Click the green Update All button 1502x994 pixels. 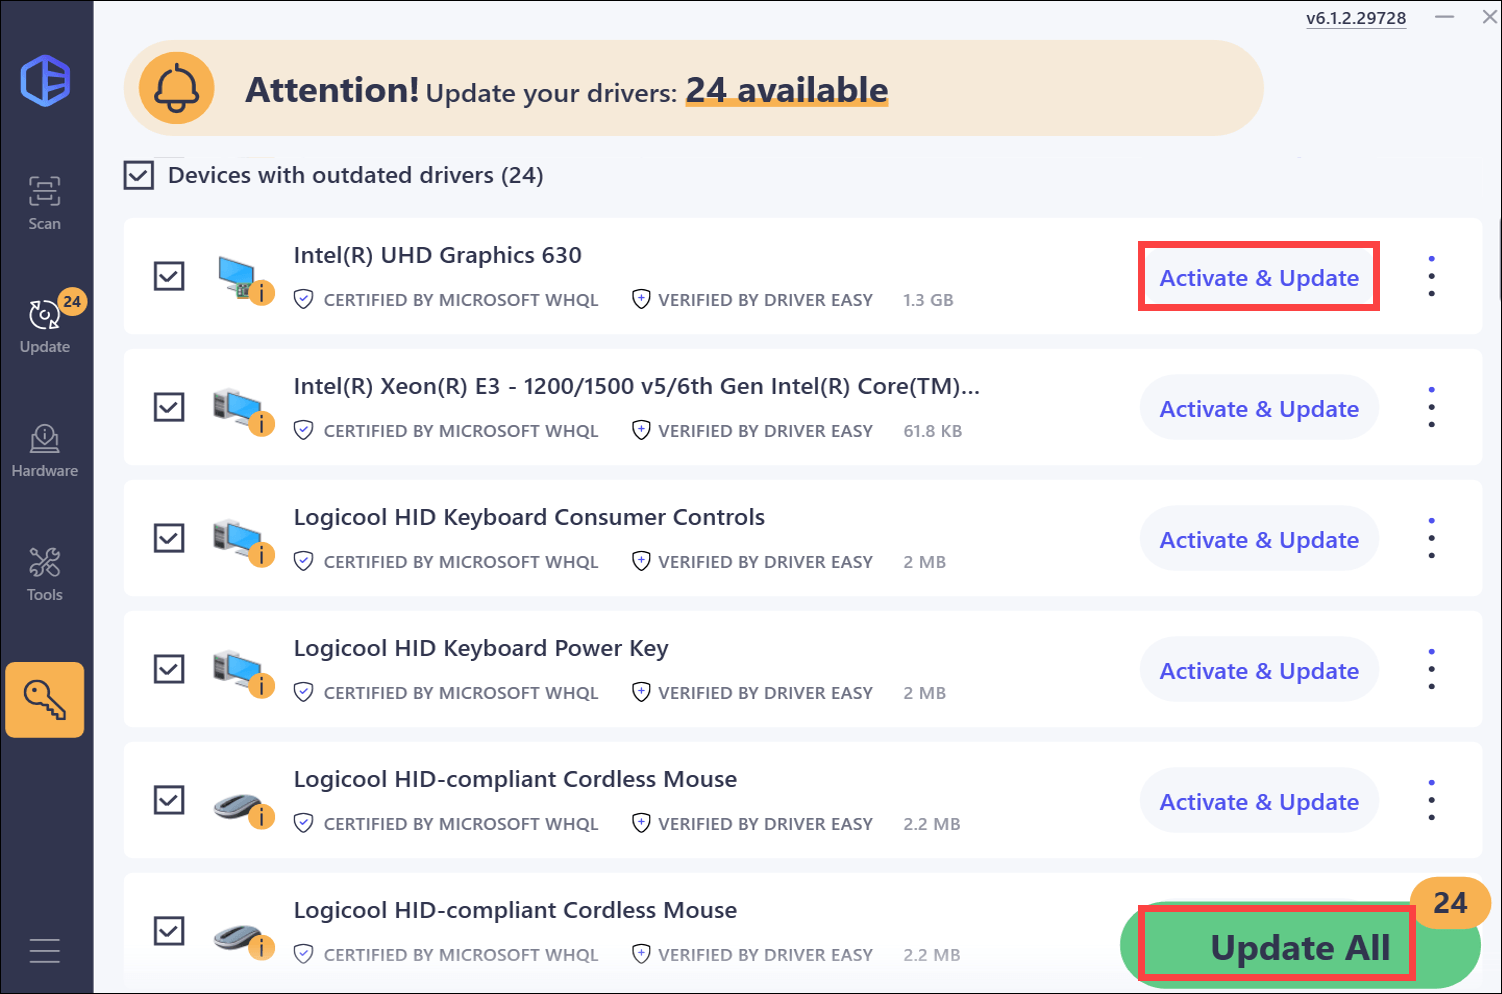click(1298, 946)
